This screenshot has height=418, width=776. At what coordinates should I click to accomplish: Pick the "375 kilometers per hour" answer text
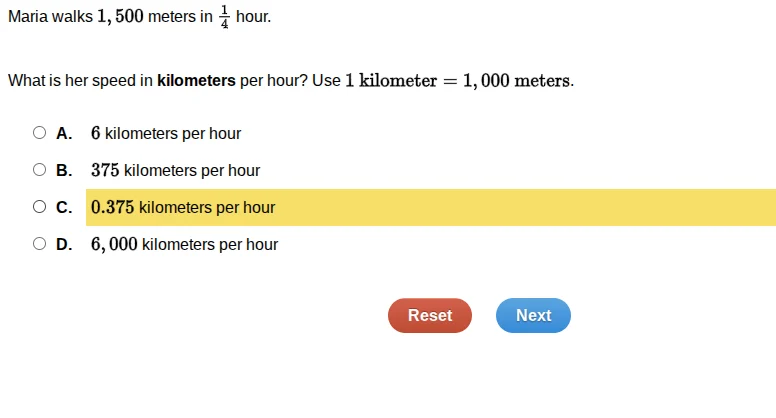tap(175, 170)
